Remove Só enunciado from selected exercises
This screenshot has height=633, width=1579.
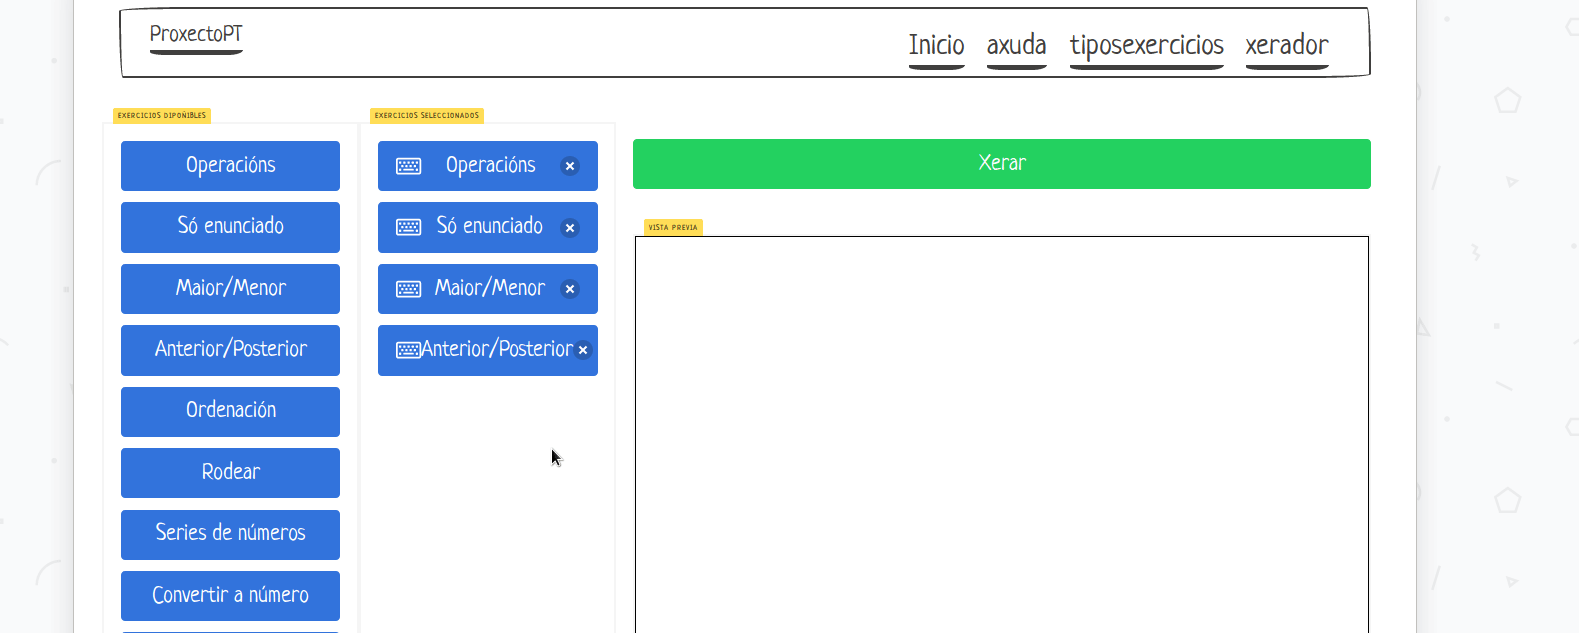click(570, 228)
